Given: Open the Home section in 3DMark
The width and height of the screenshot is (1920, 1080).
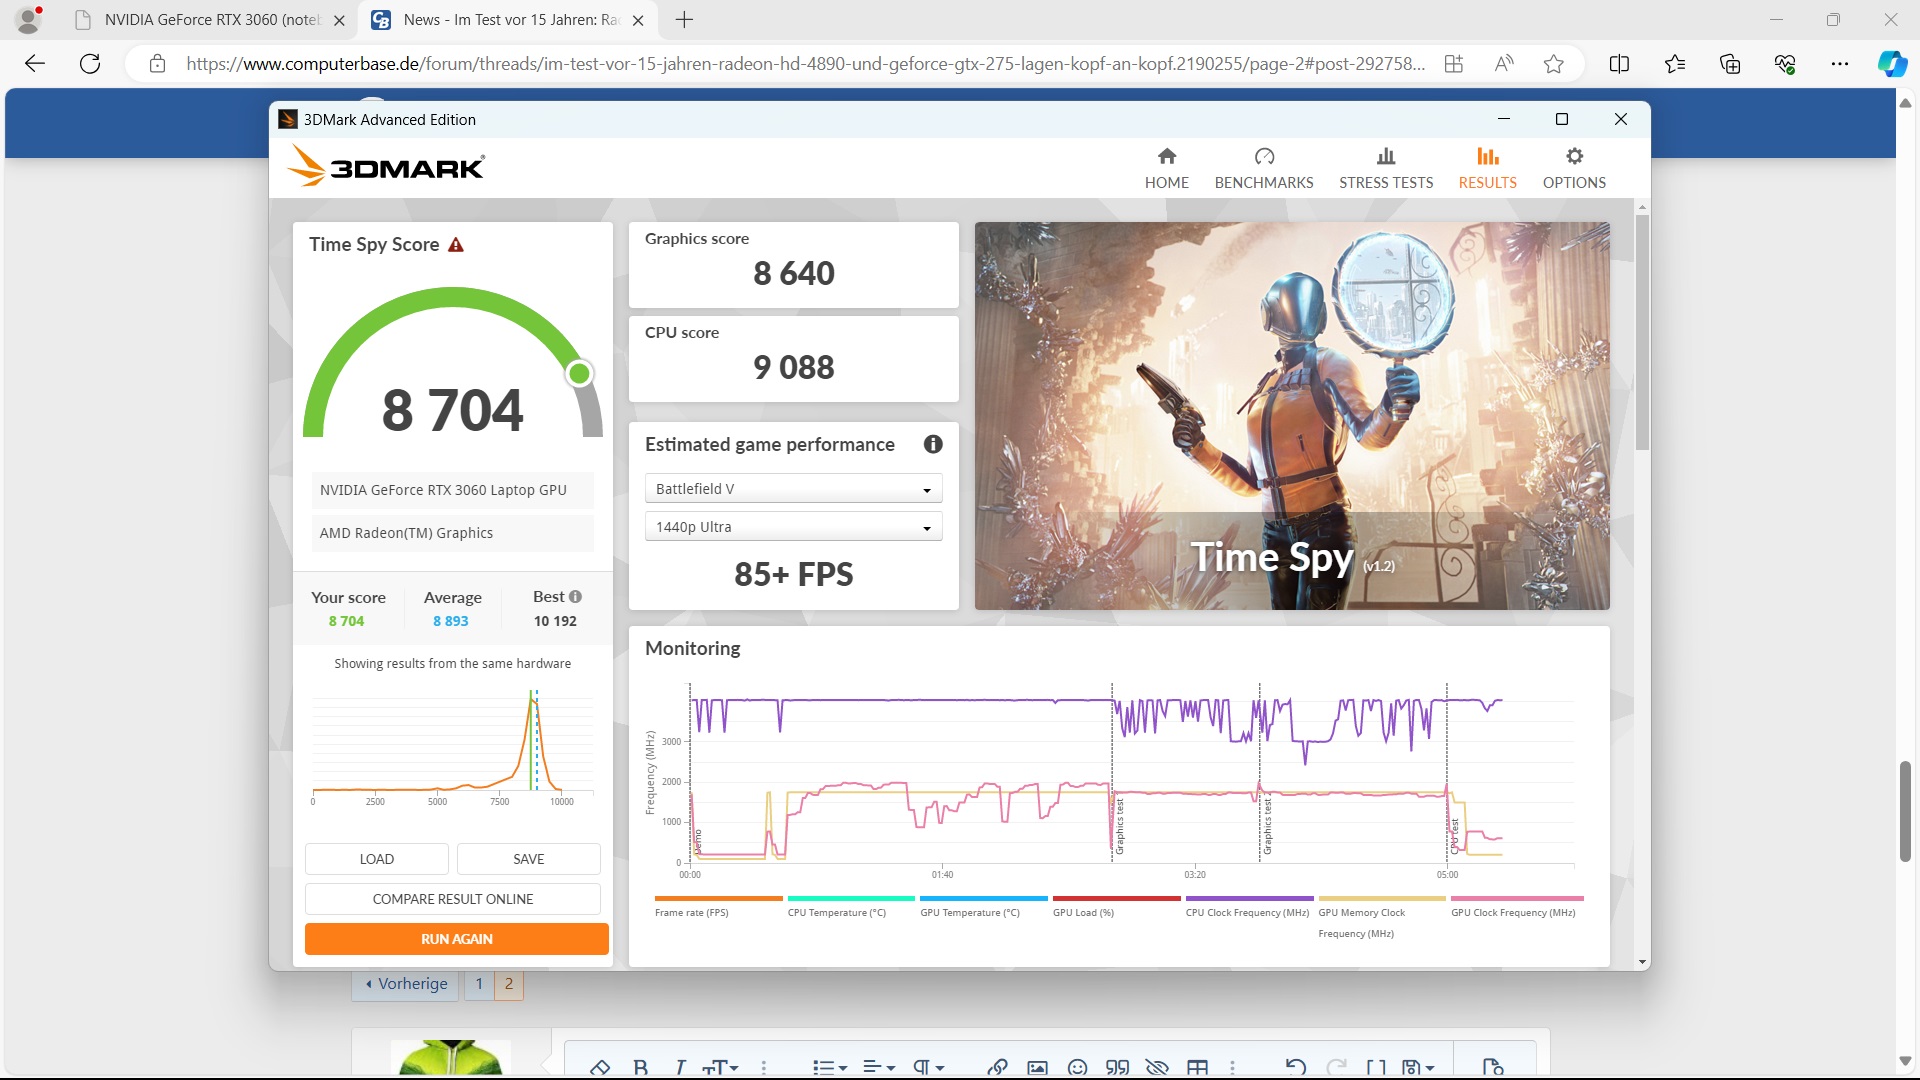Looking at the screenshot, I should [x=1166, y=168].
